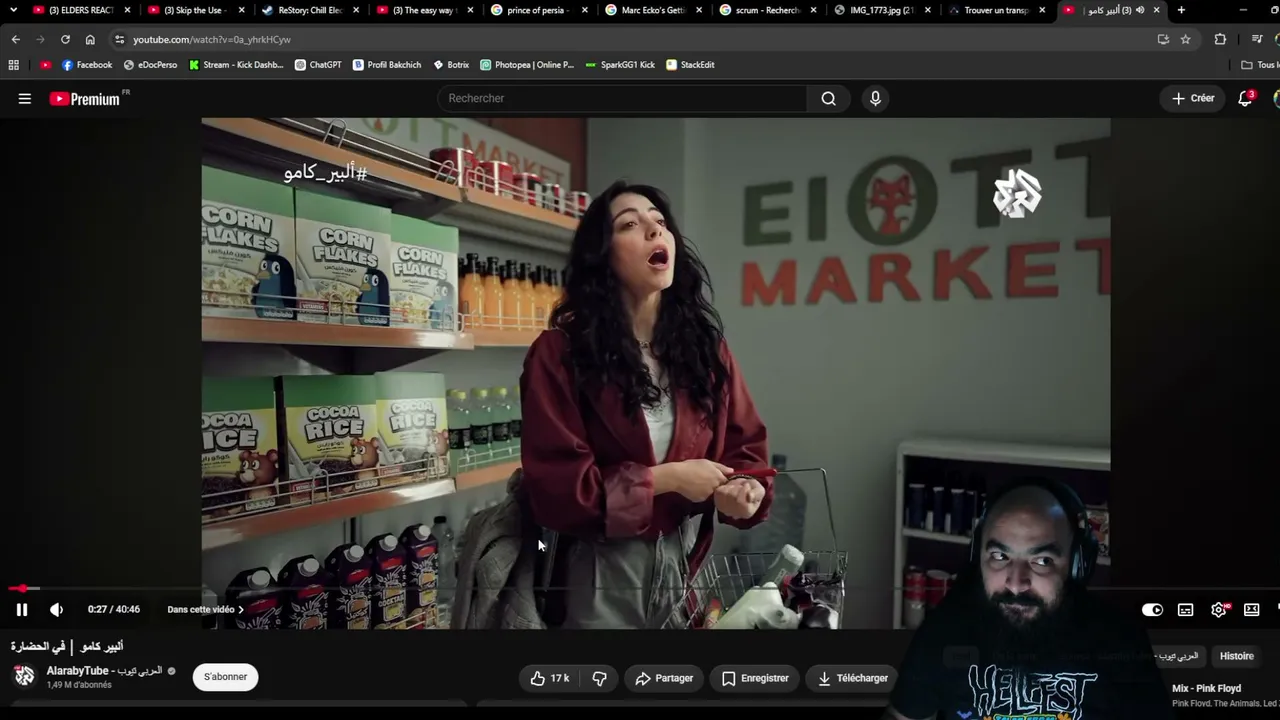Open the SparkGG1 Kick bookmark
This screenshot has height=720, width=1280.
point(620,65)
